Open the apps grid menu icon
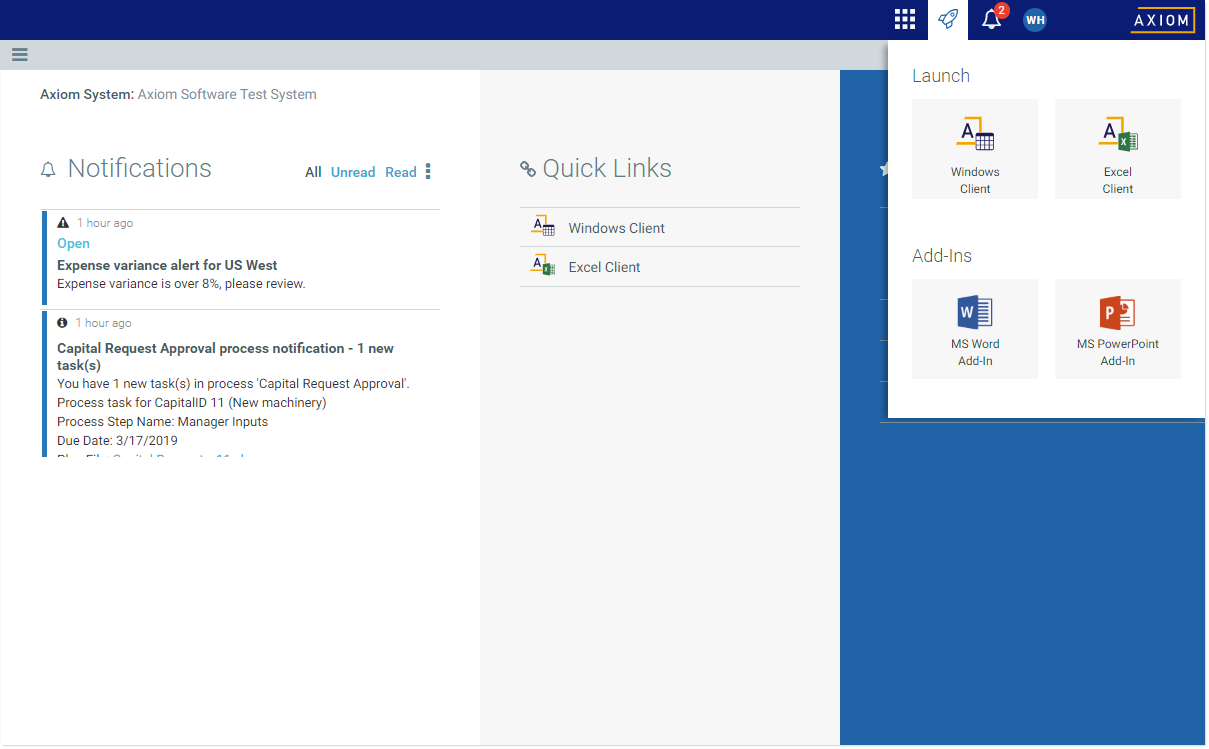This screenshot has width=1209, height=749. pos(904,19)
